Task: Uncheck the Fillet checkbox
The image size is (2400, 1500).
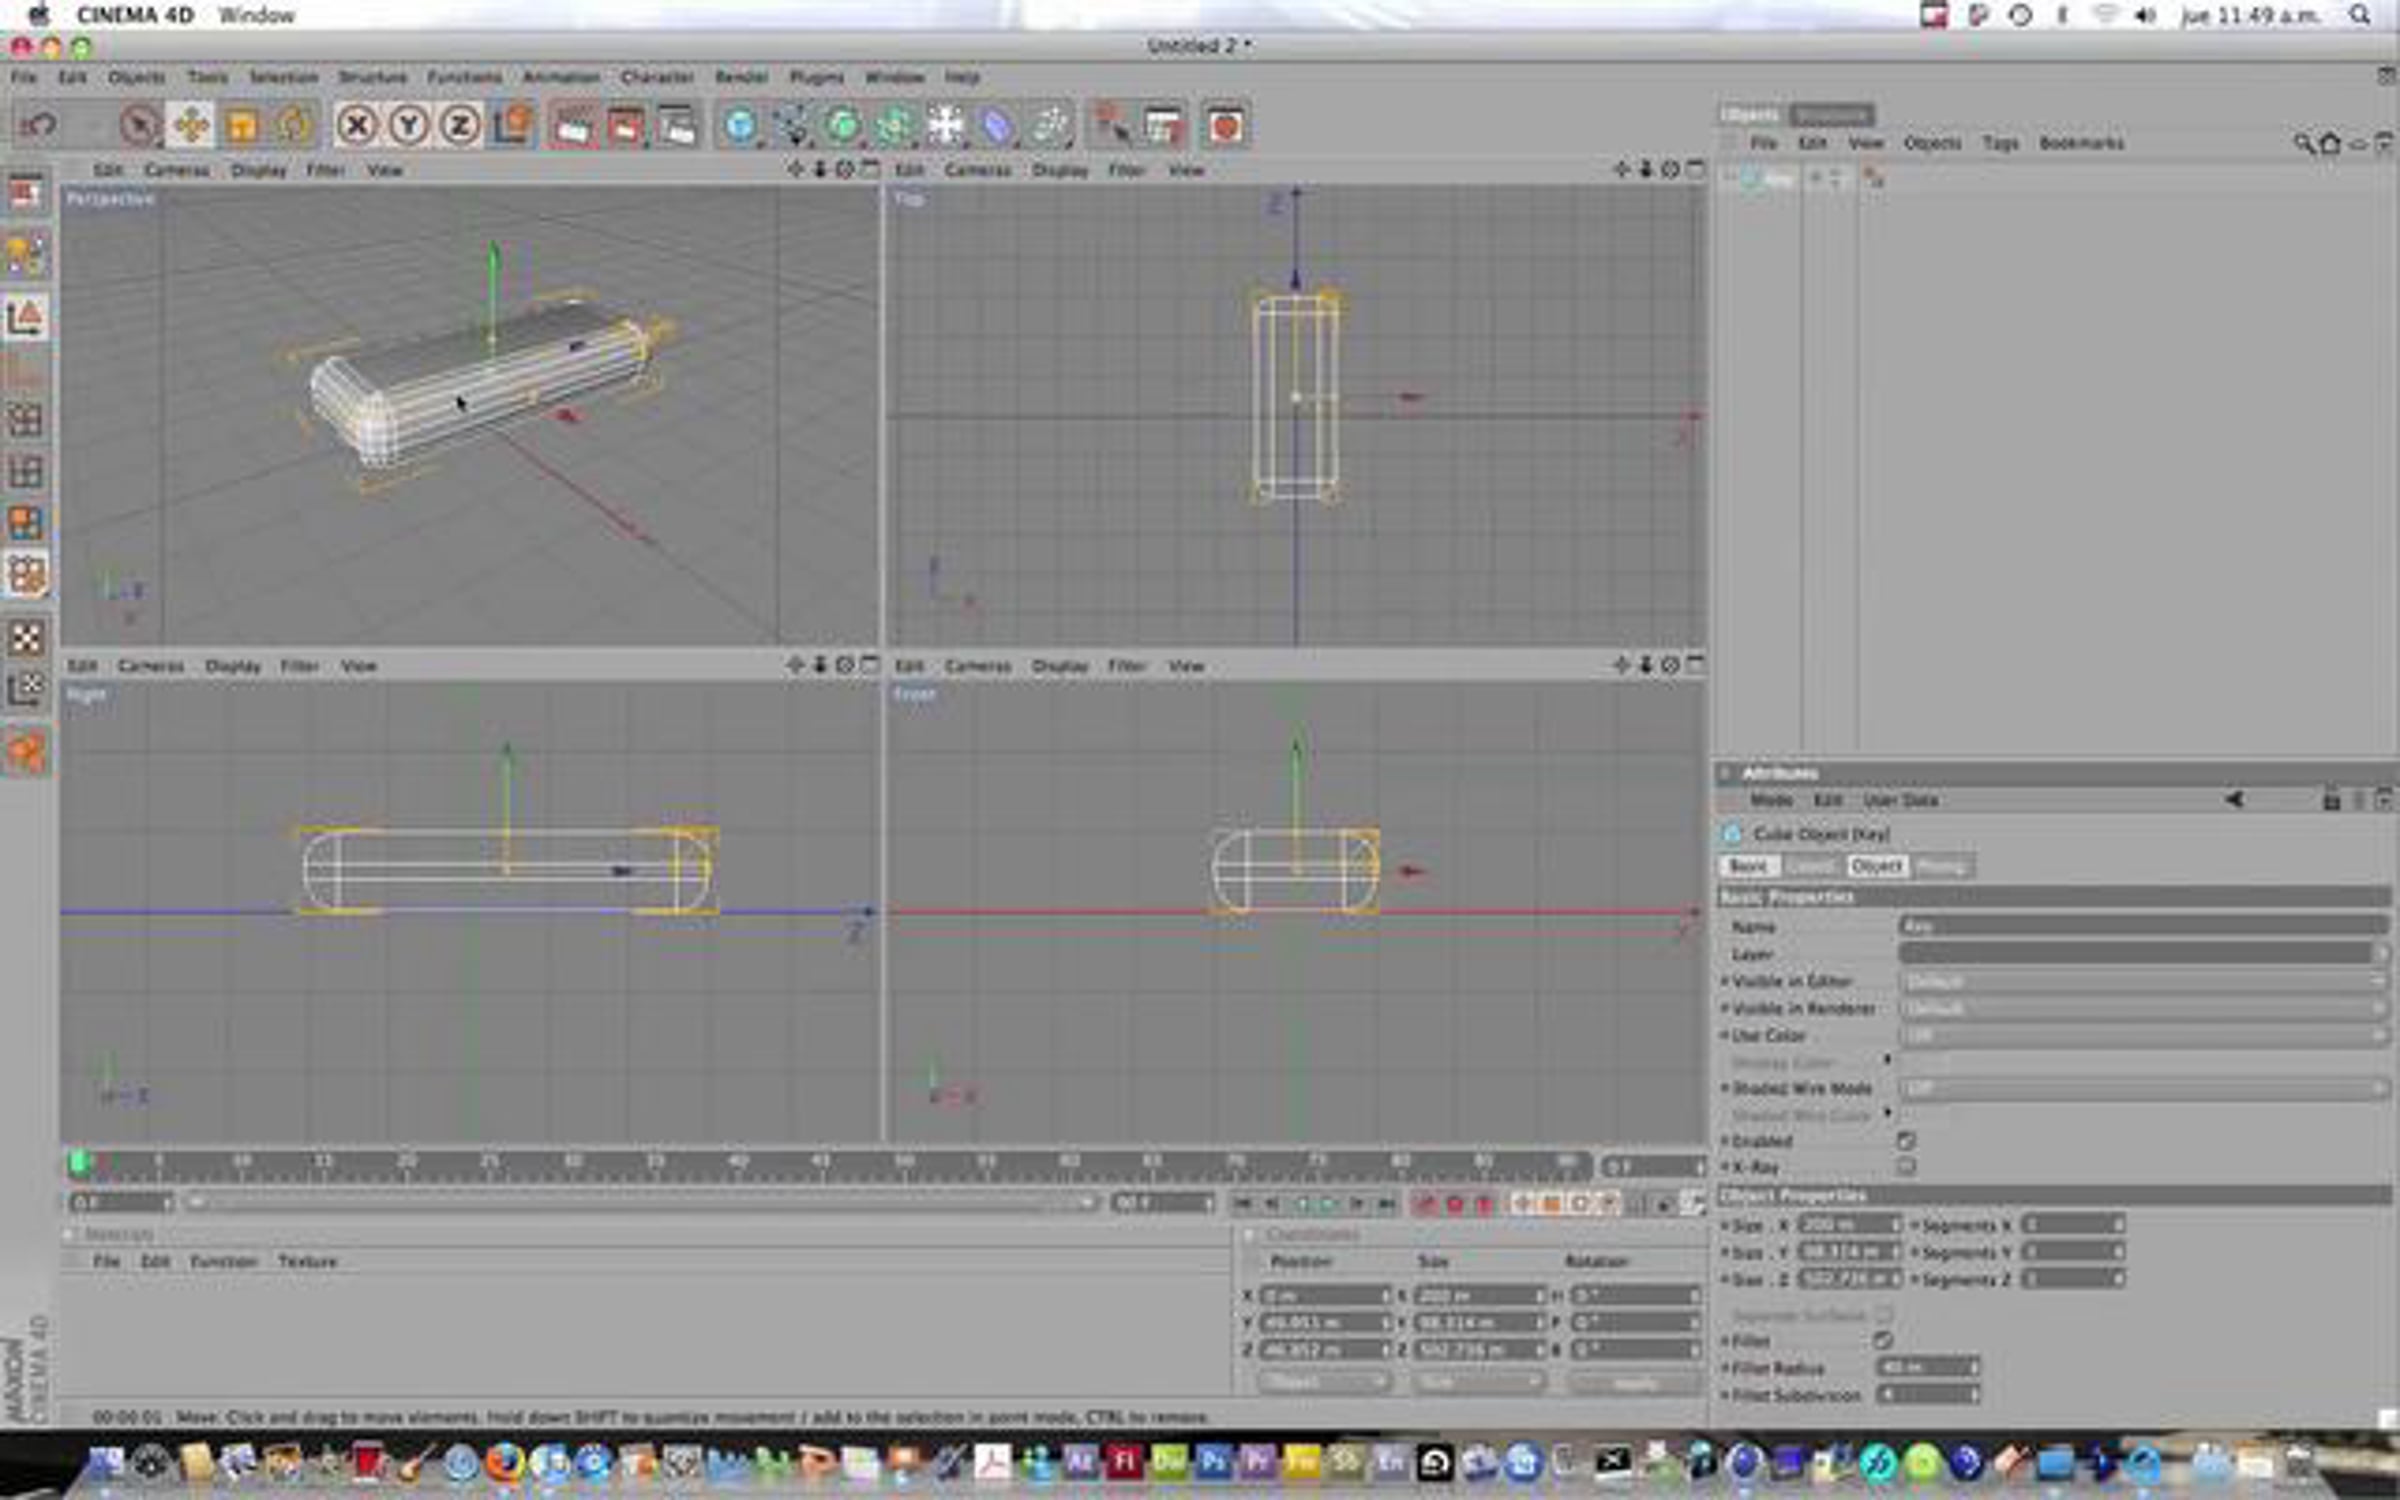Action: point(1883,1341)
